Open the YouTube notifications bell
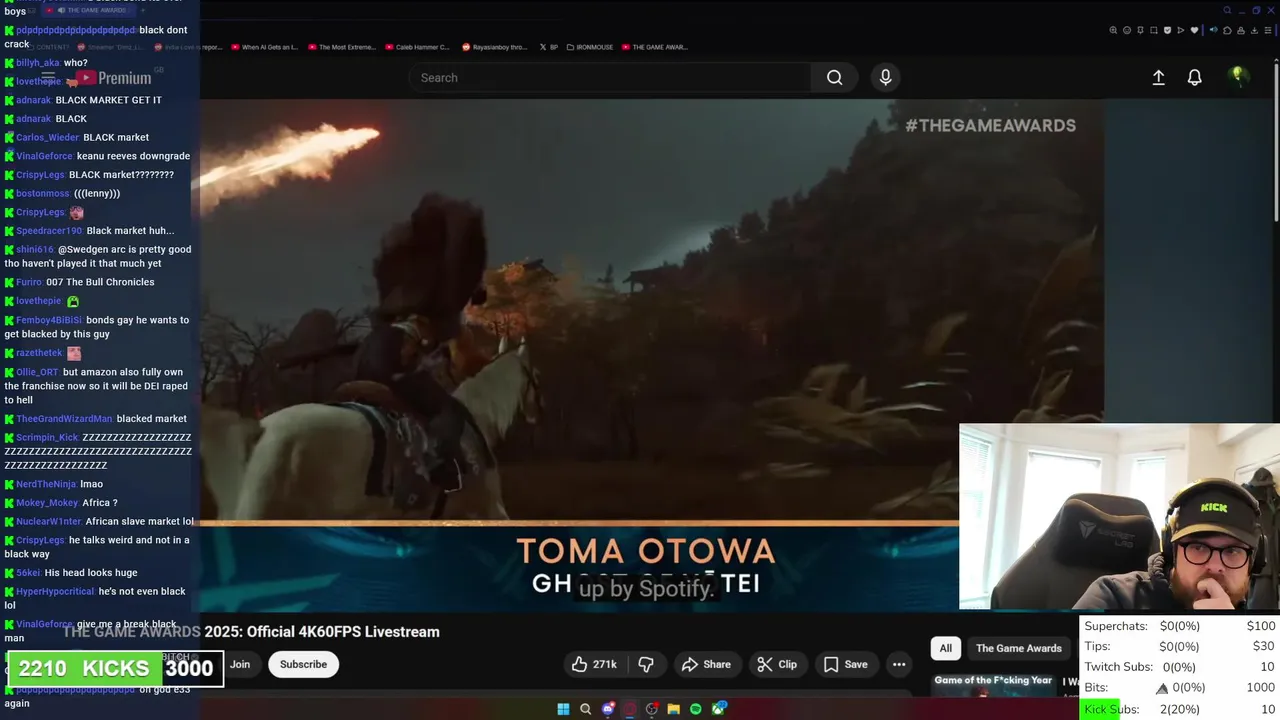This screenshot has height=720, width=1280. point(1194,77)
